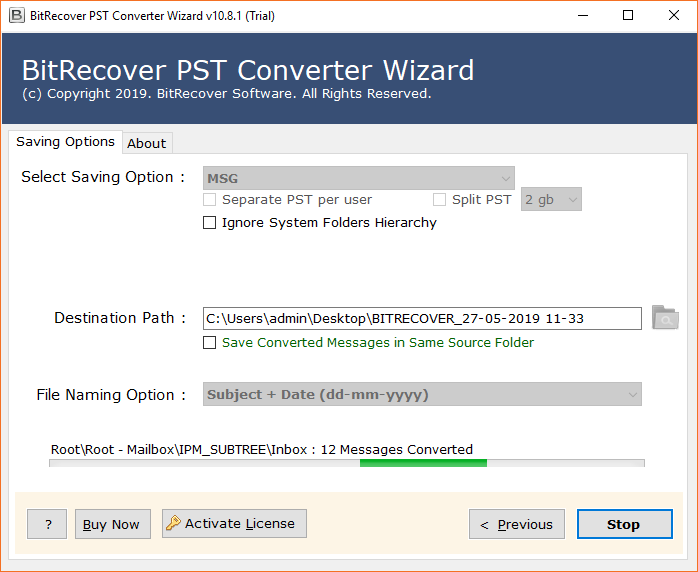698x572 pixels.
Task: Click the Buy Now button
Action: (x=113, y=524)
